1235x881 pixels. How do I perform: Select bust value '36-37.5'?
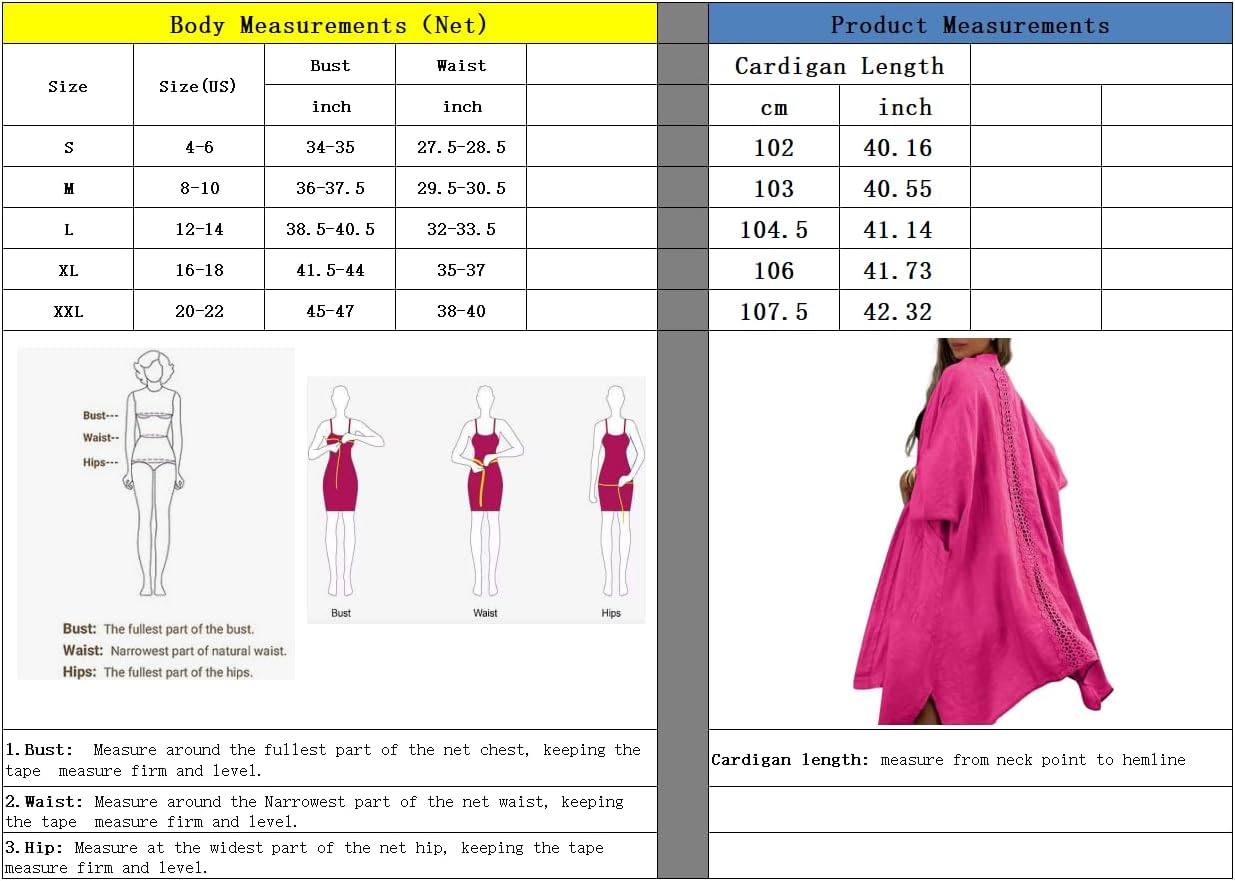coord(330,188)
